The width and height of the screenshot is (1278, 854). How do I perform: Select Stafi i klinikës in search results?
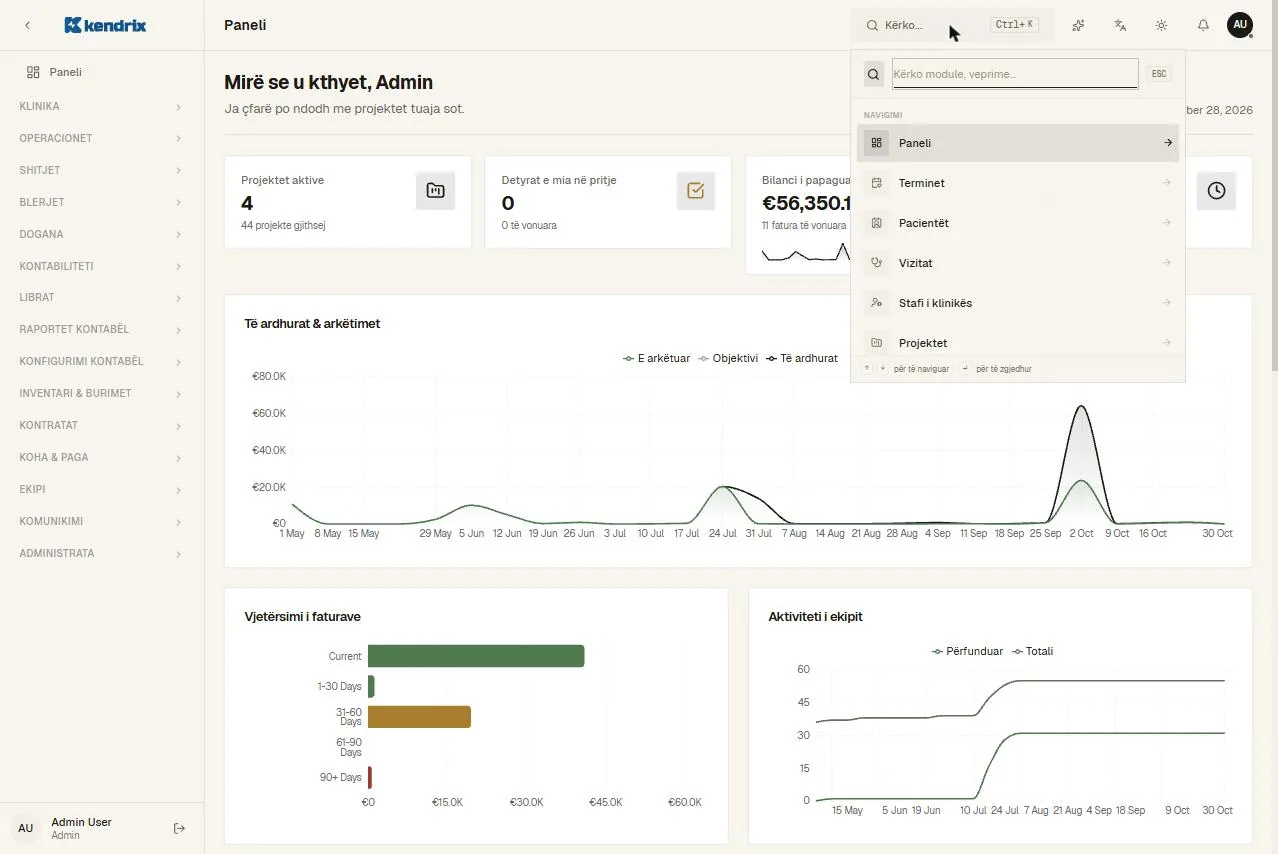point(1018,303)
